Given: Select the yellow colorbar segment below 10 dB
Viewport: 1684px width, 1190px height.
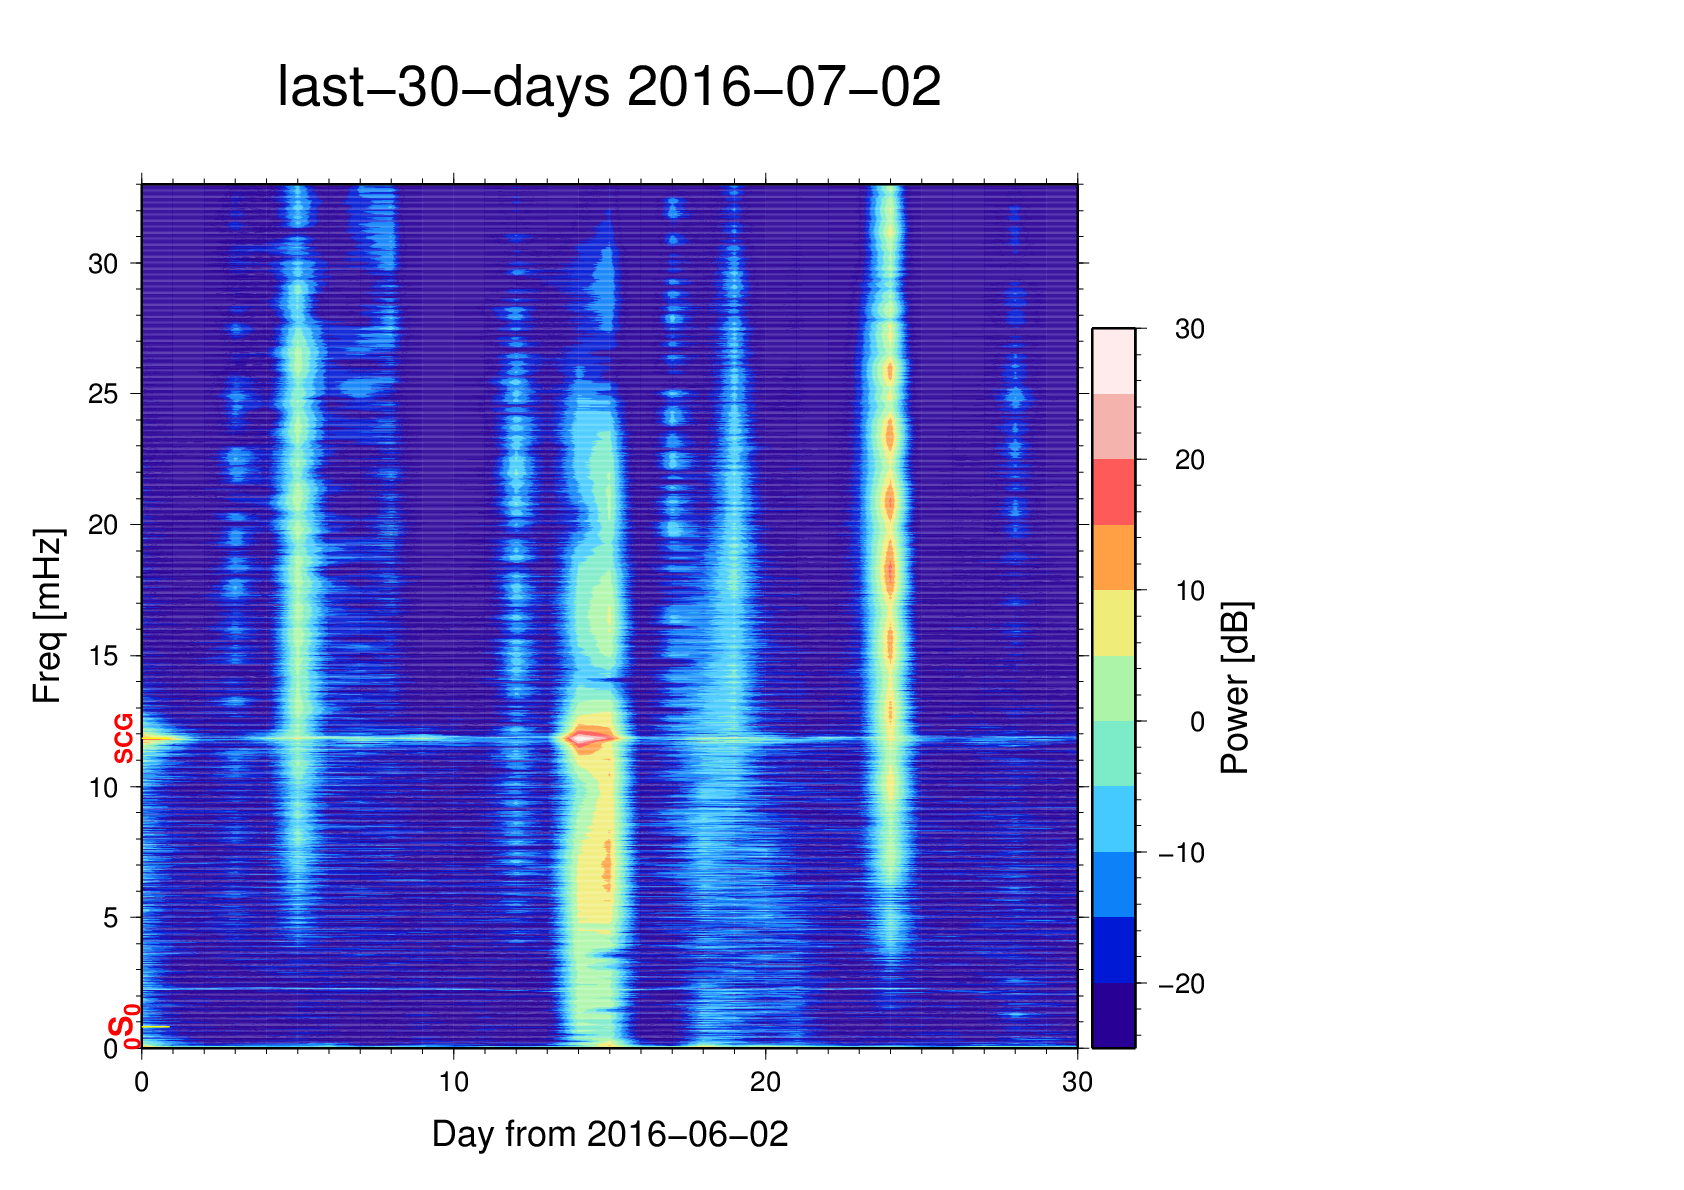Looking at the screenshot, I should click(1113, 622).
